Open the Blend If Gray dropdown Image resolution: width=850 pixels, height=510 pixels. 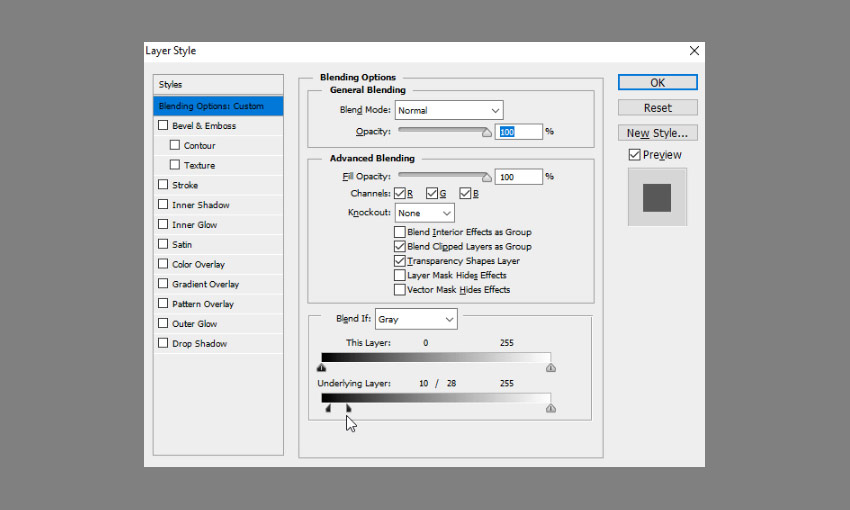[416, 319]
